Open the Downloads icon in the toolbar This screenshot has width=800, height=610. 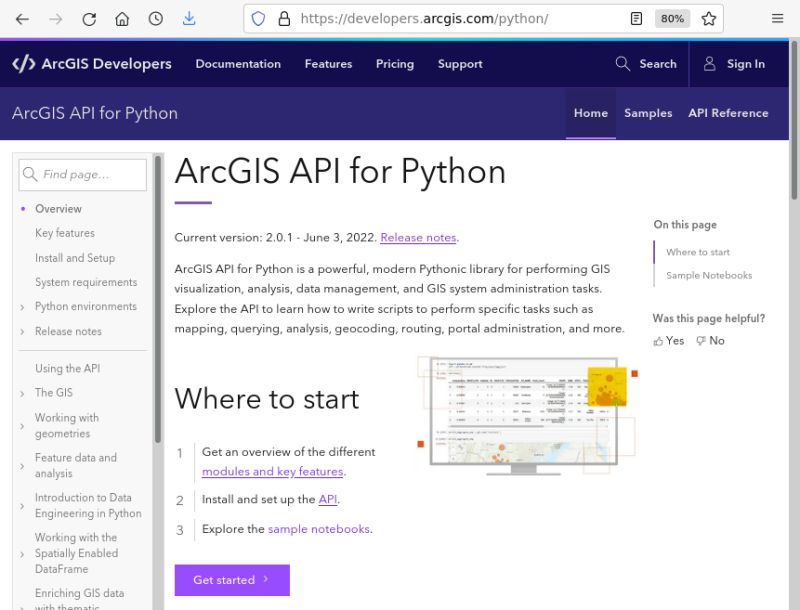click(188, 18)
